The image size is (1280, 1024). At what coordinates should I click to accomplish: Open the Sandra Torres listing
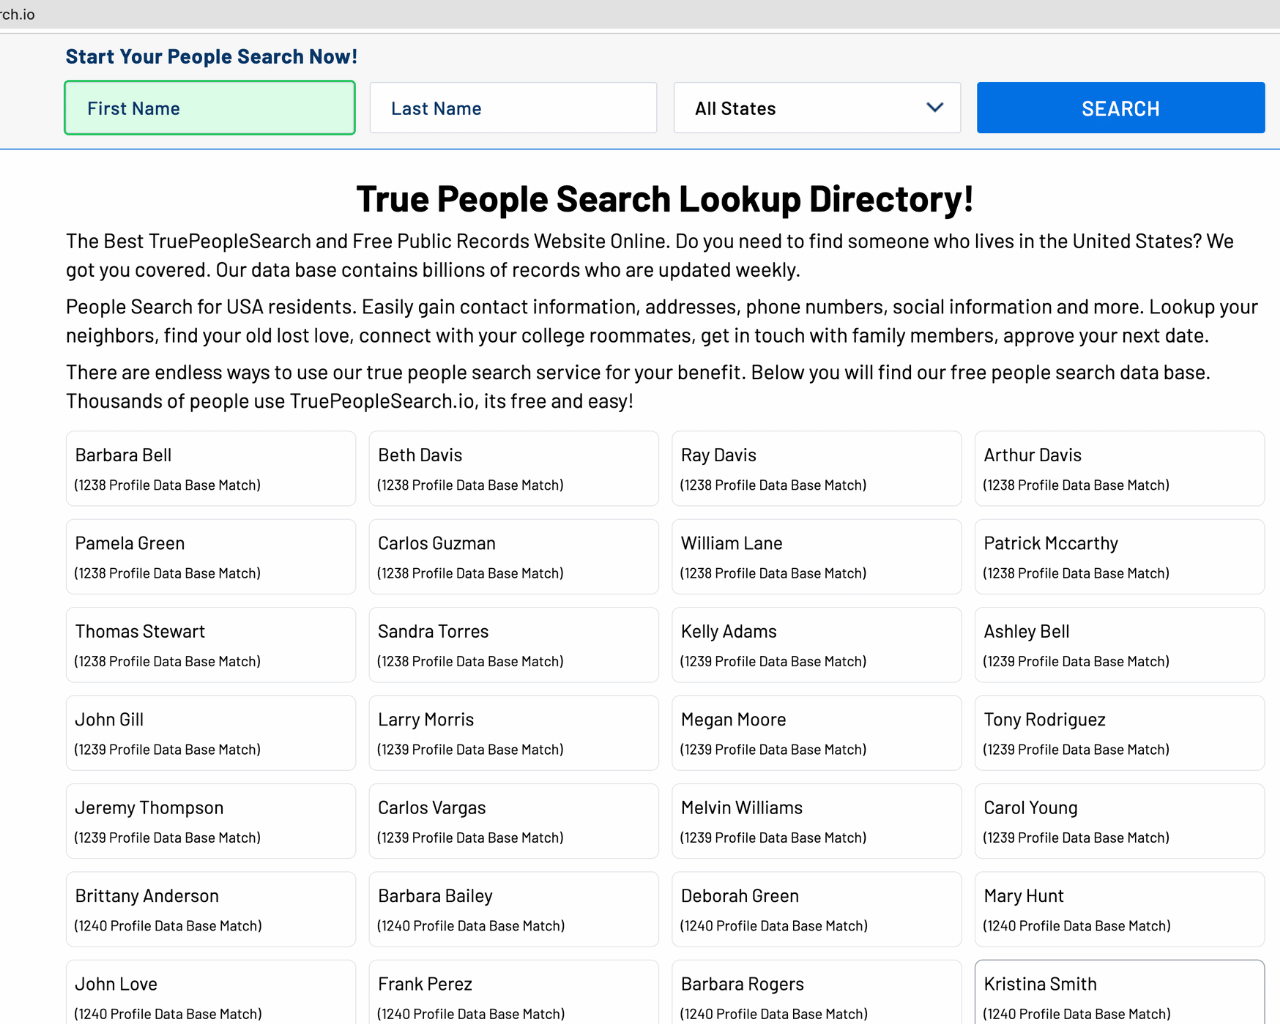pyautogui.click(x=513, y=644)
